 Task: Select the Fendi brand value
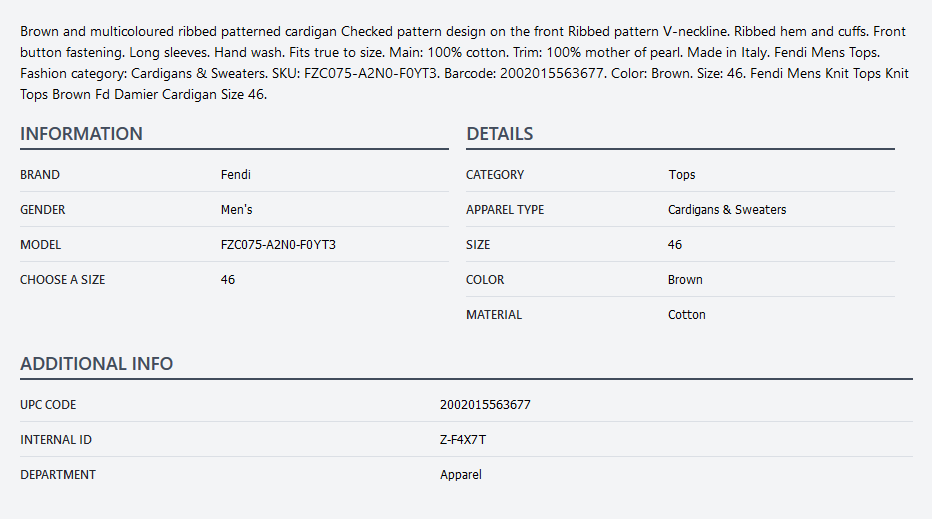coord(235,175)
